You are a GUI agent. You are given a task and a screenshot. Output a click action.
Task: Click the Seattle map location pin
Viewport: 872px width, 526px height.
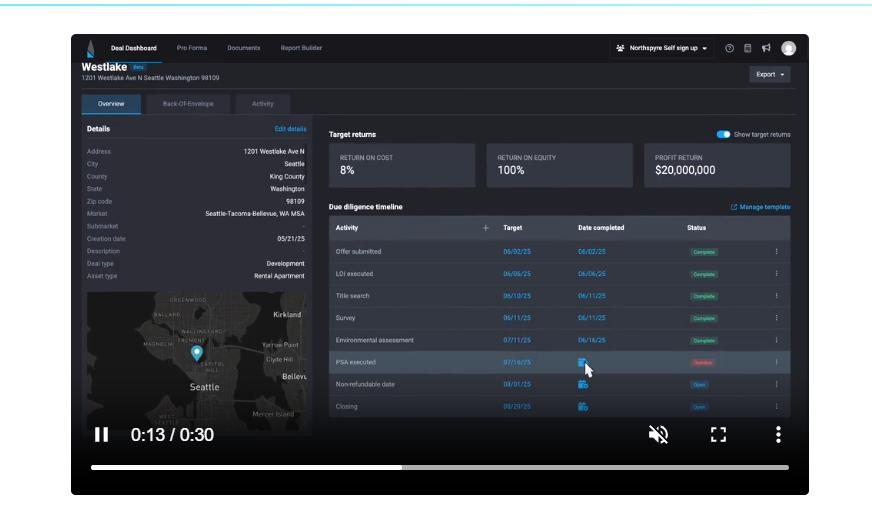point(197,353)
